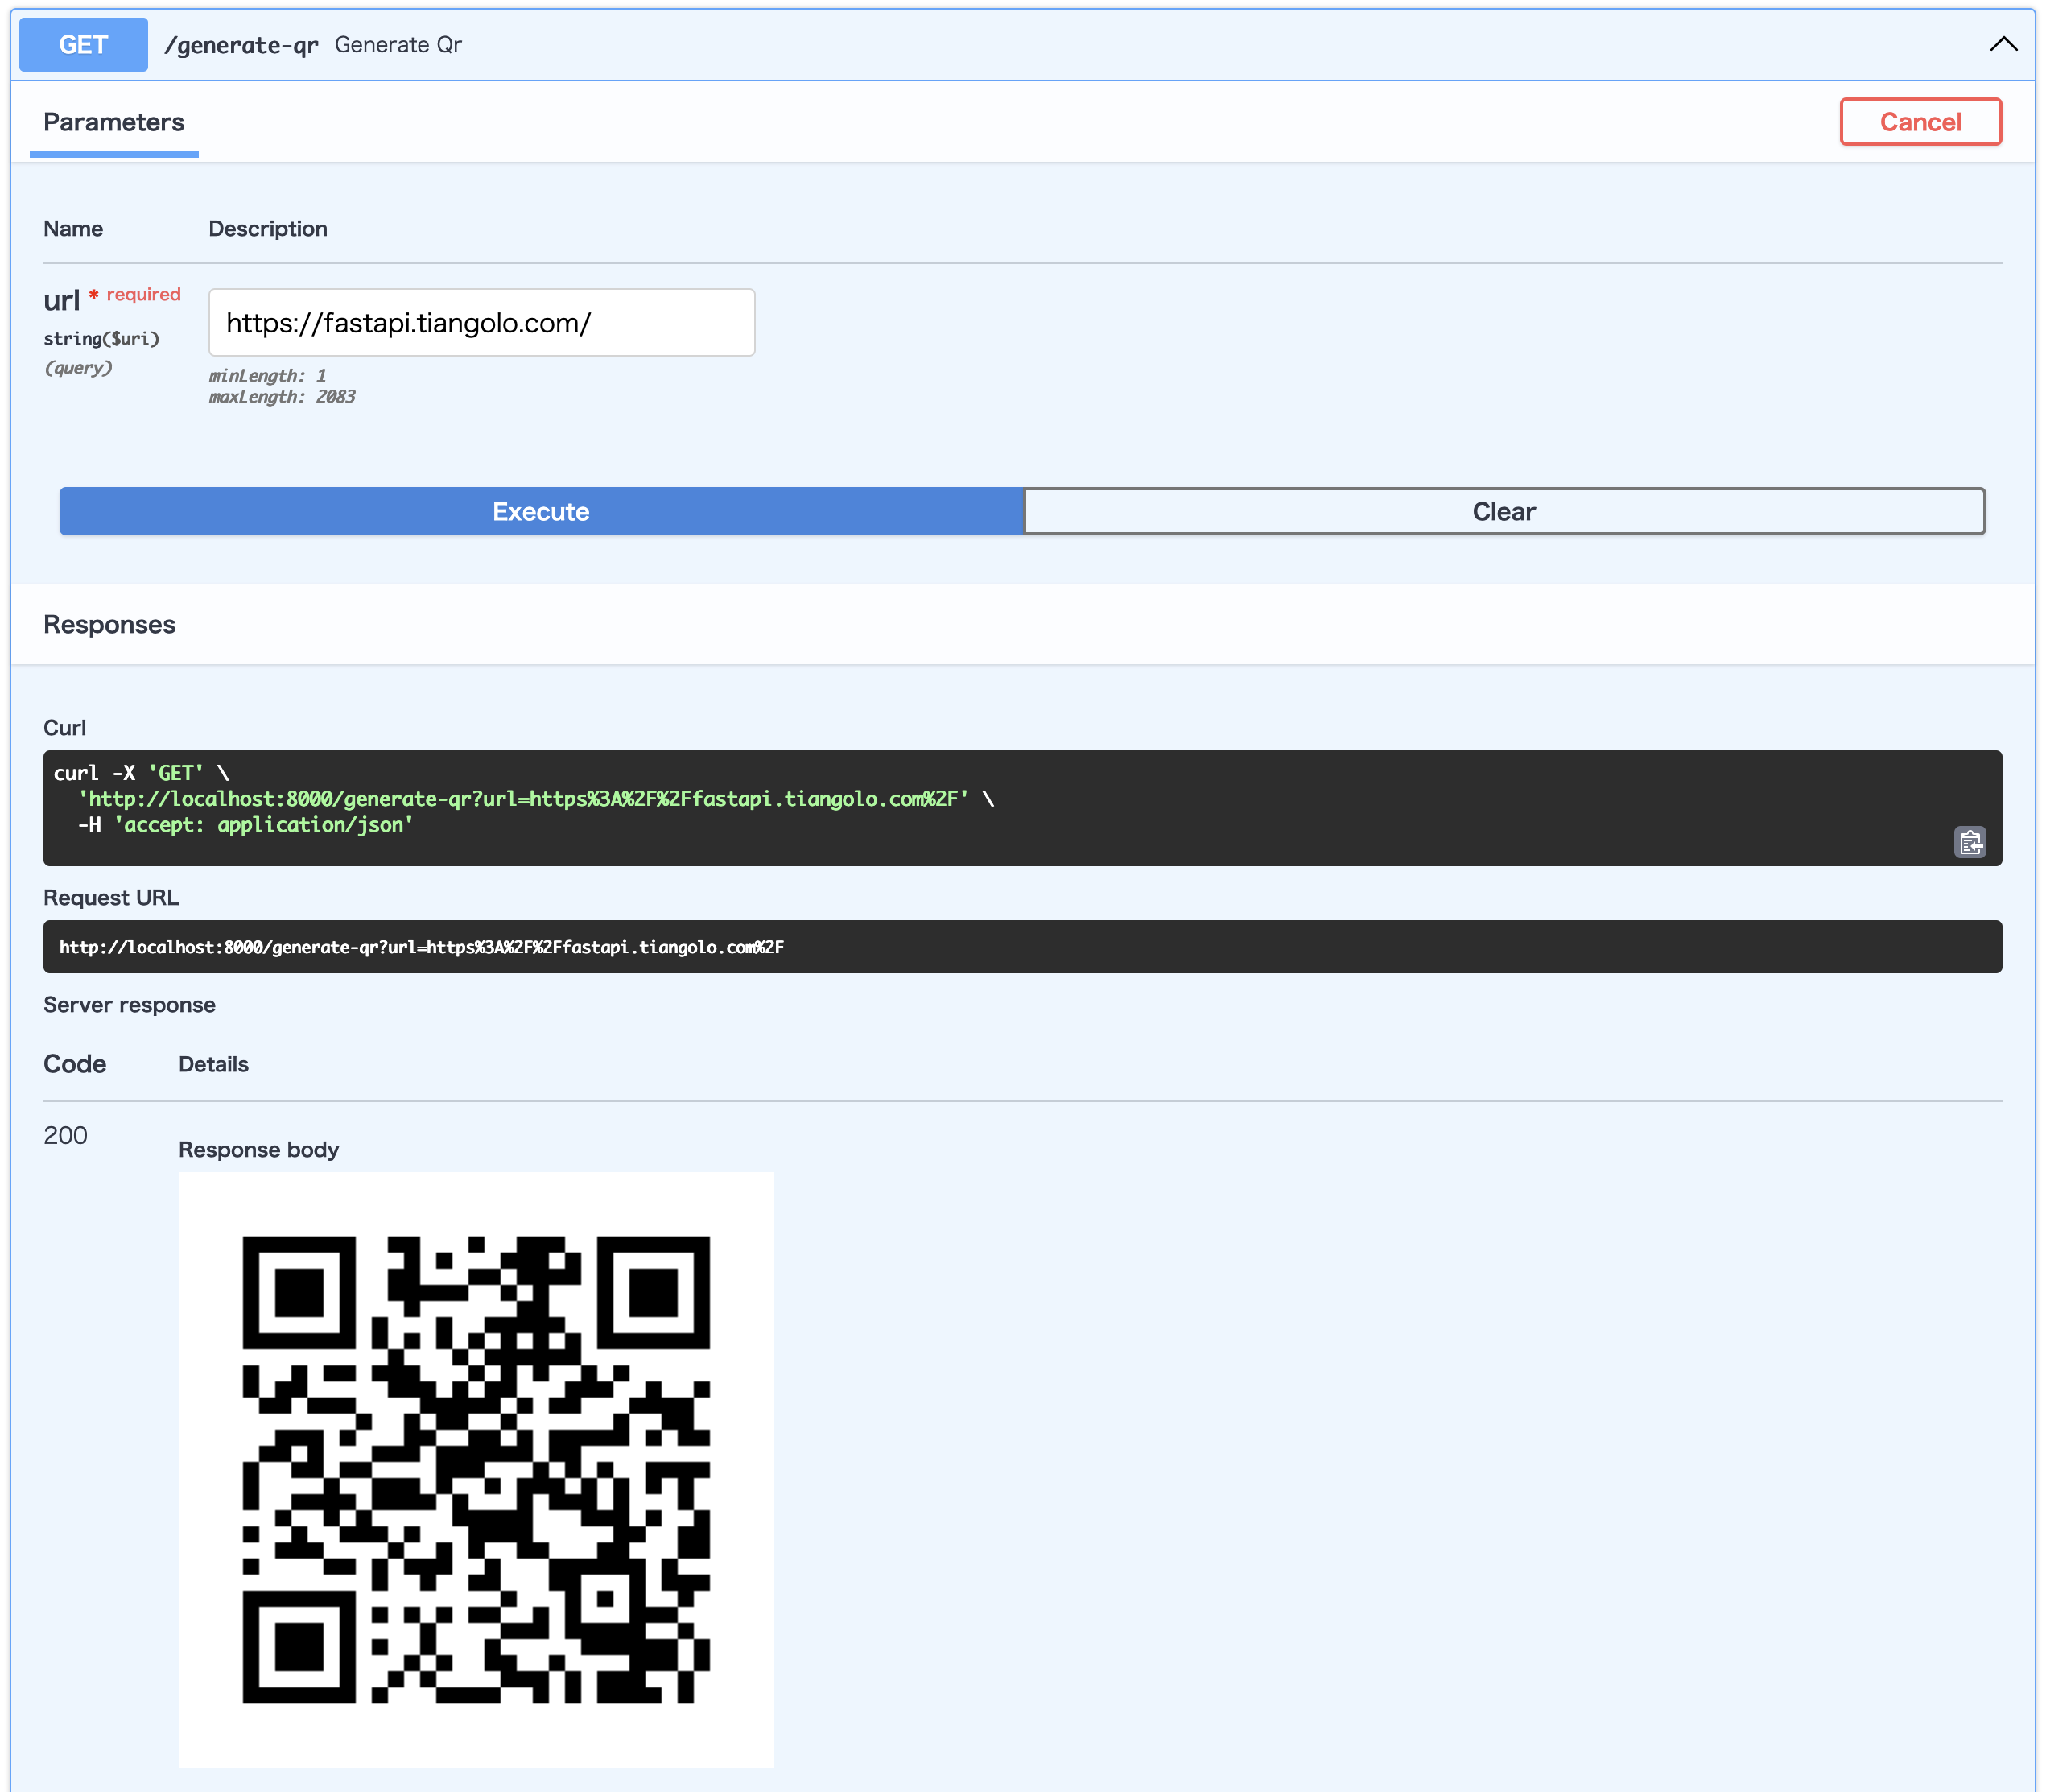This screenshot has width=2046, height=1792.
Task: Click the 'Description' column header
Action: click(268, 228)
